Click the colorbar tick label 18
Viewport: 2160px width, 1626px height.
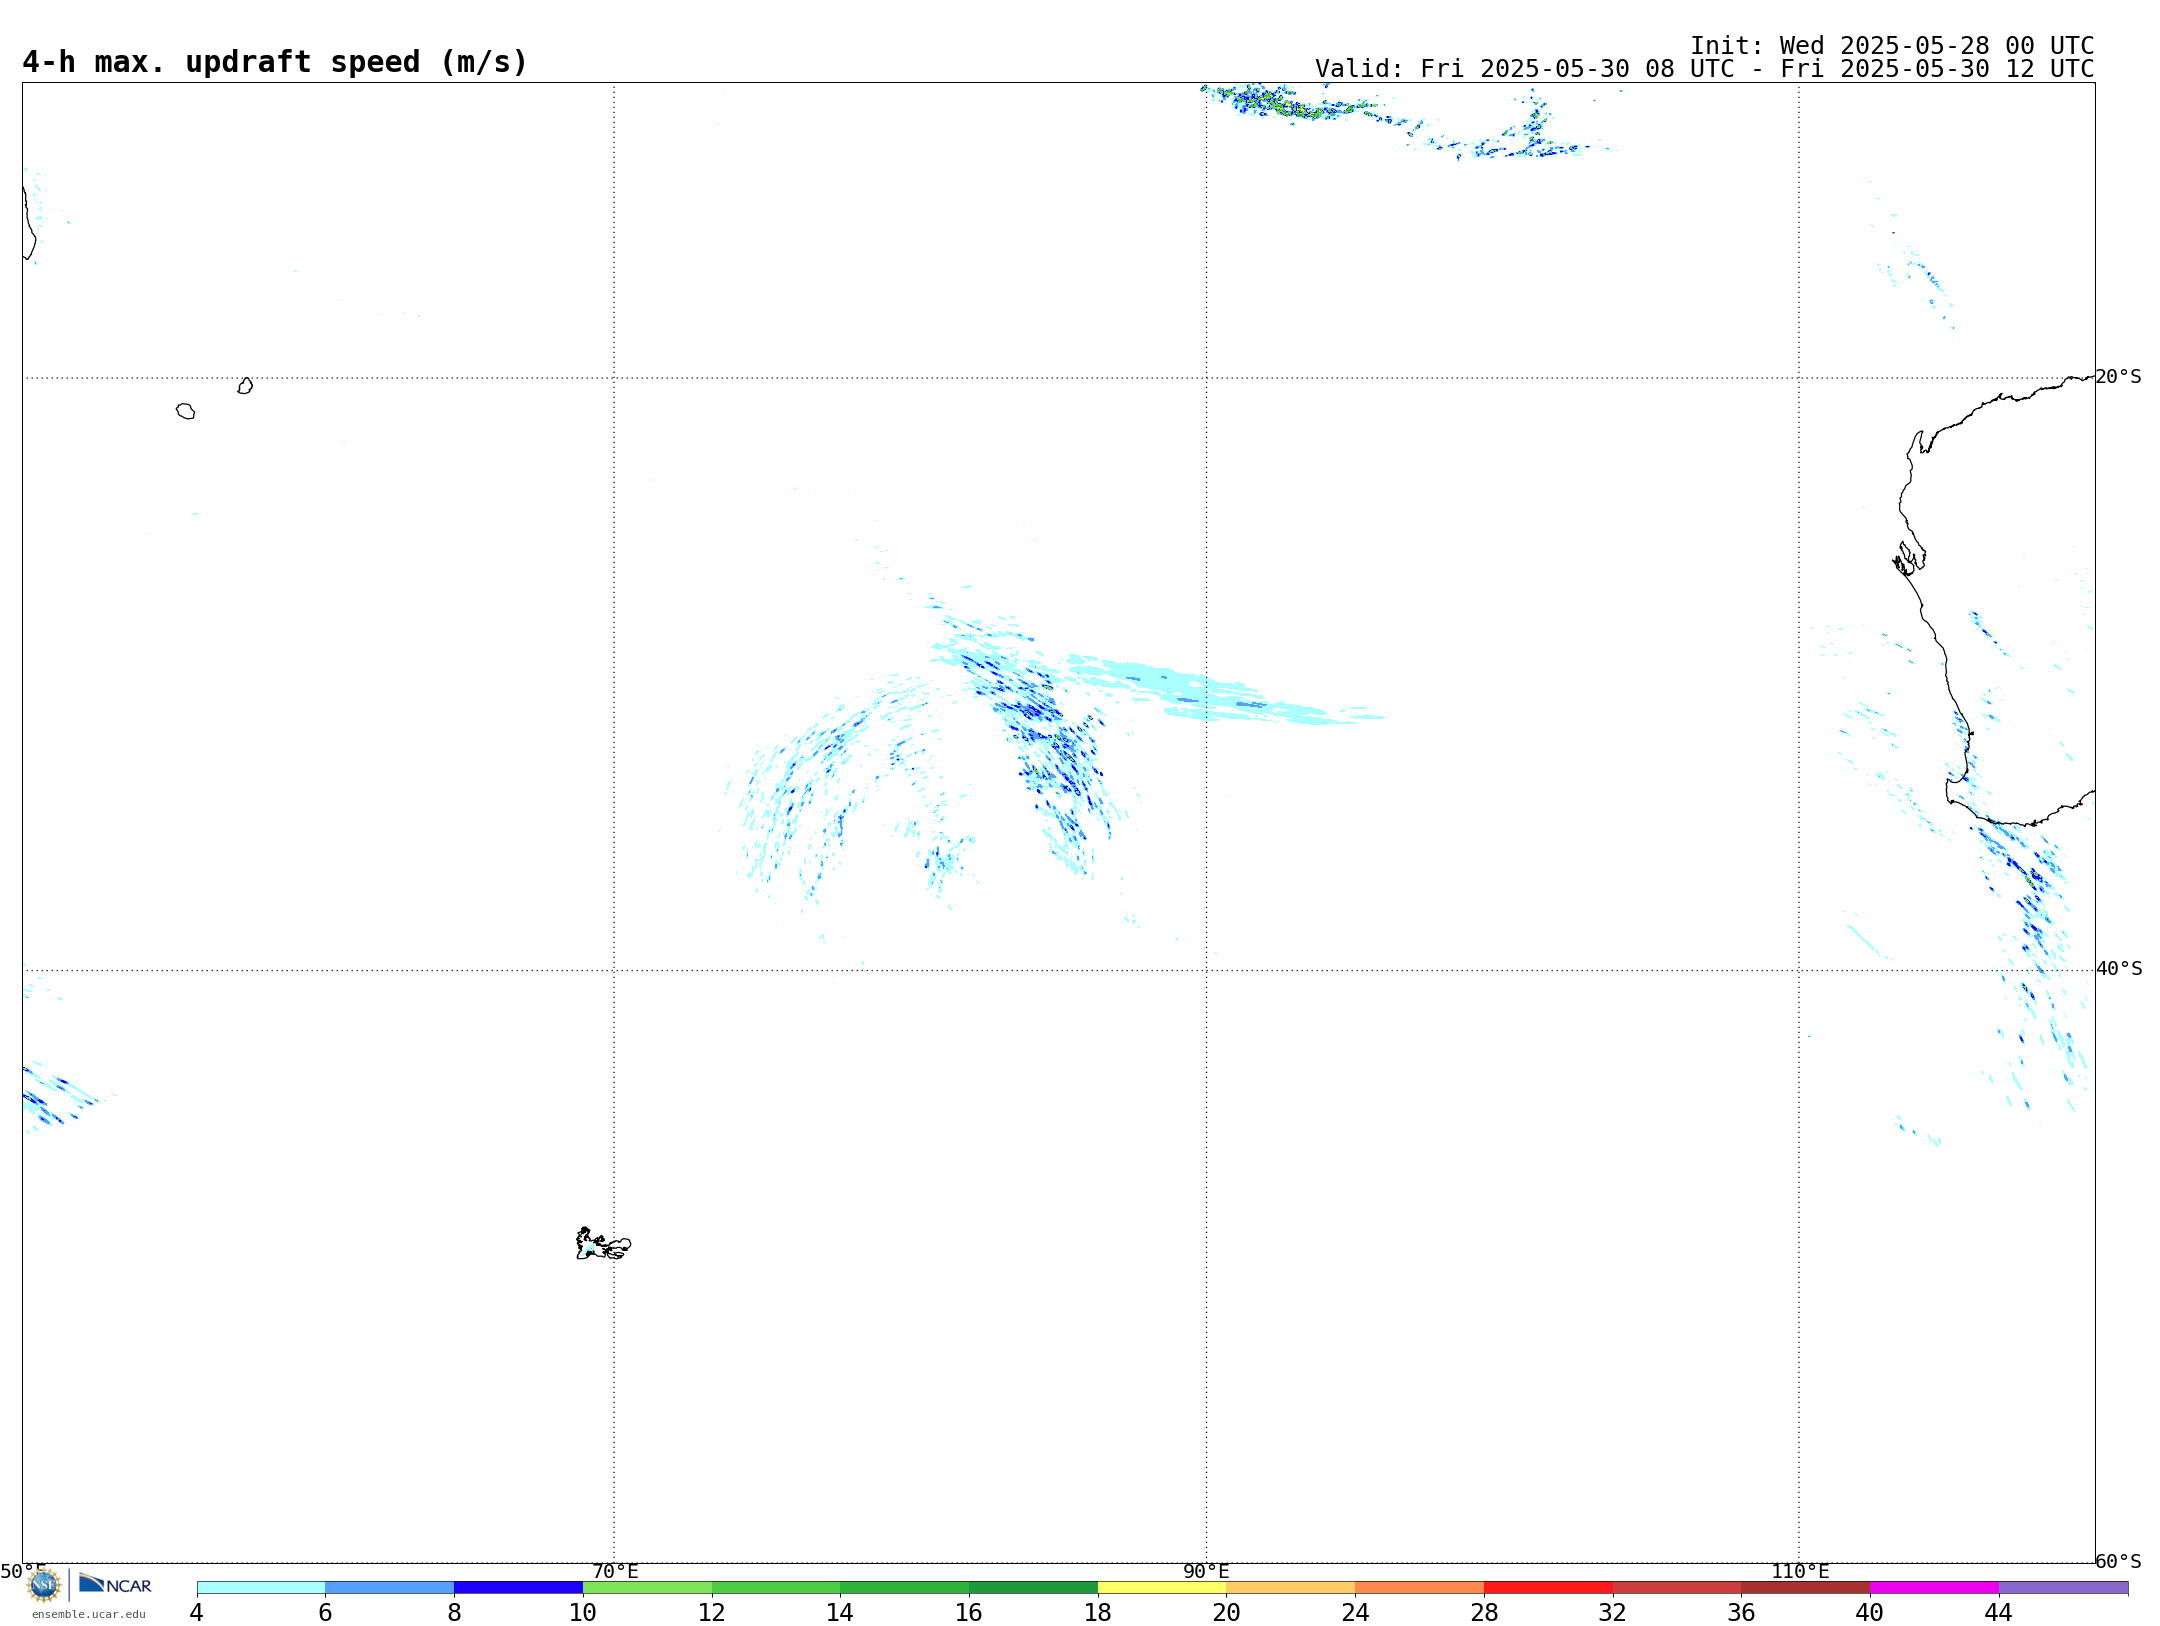click(x=1098, y=1613)
